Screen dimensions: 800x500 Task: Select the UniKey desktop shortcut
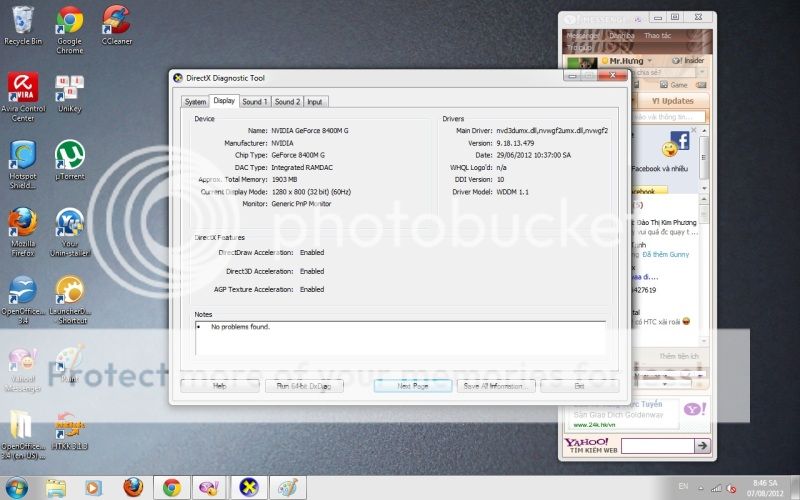[x=70, y=93]
